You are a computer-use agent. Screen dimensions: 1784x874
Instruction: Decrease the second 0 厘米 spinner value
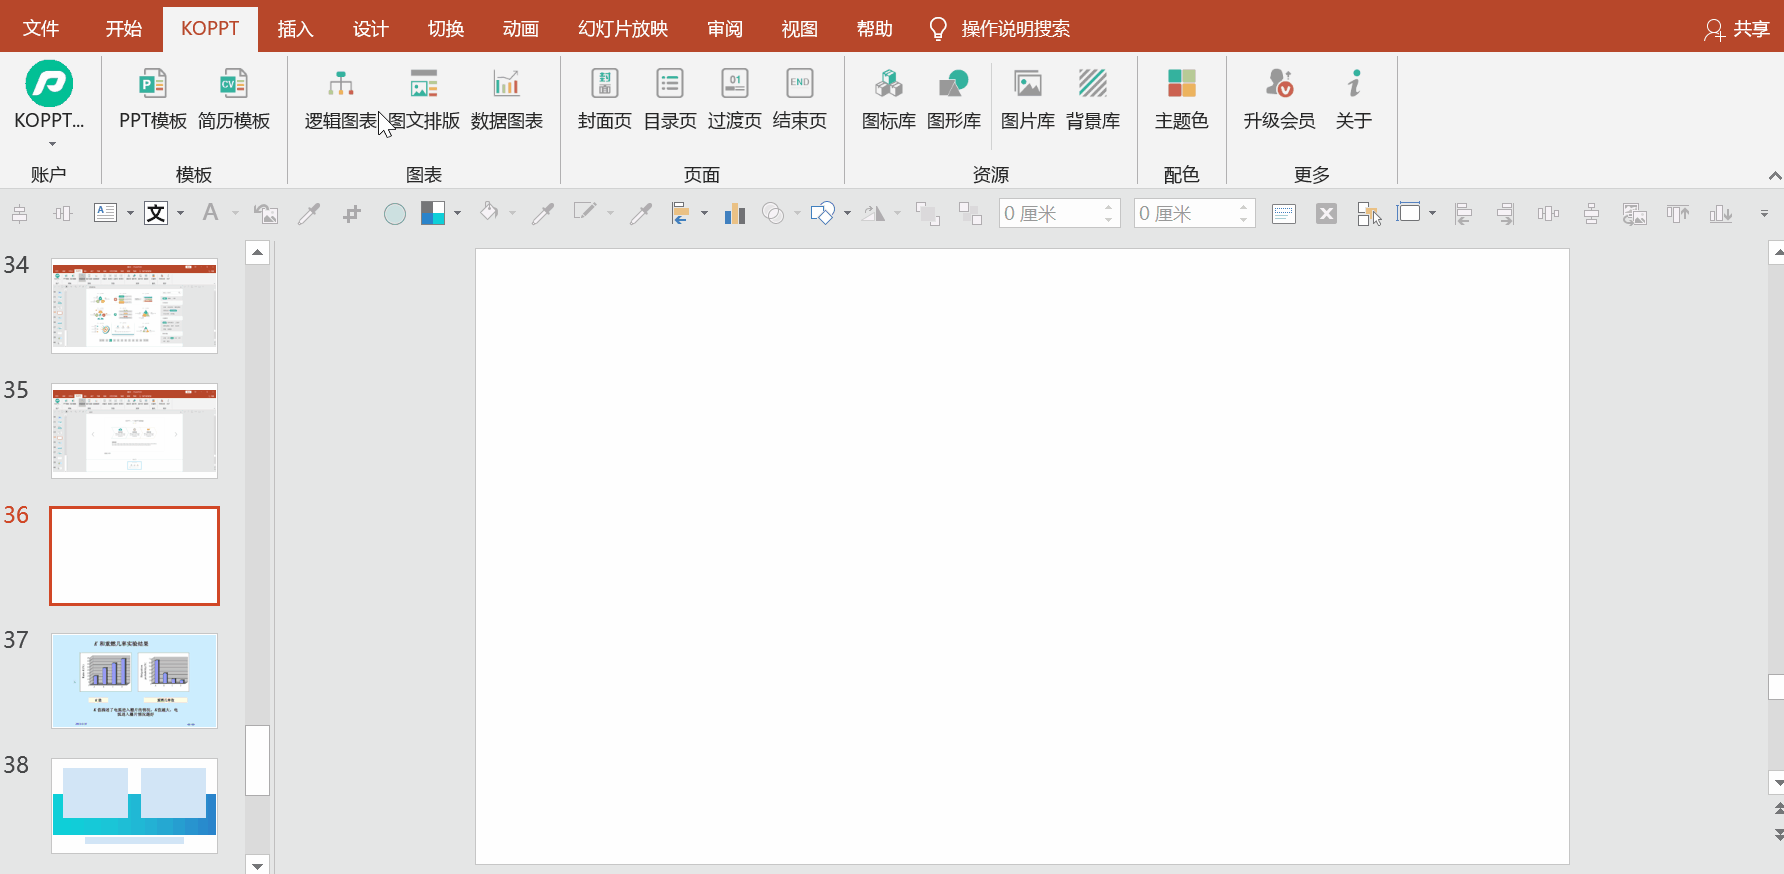(x=1244, y=219)
